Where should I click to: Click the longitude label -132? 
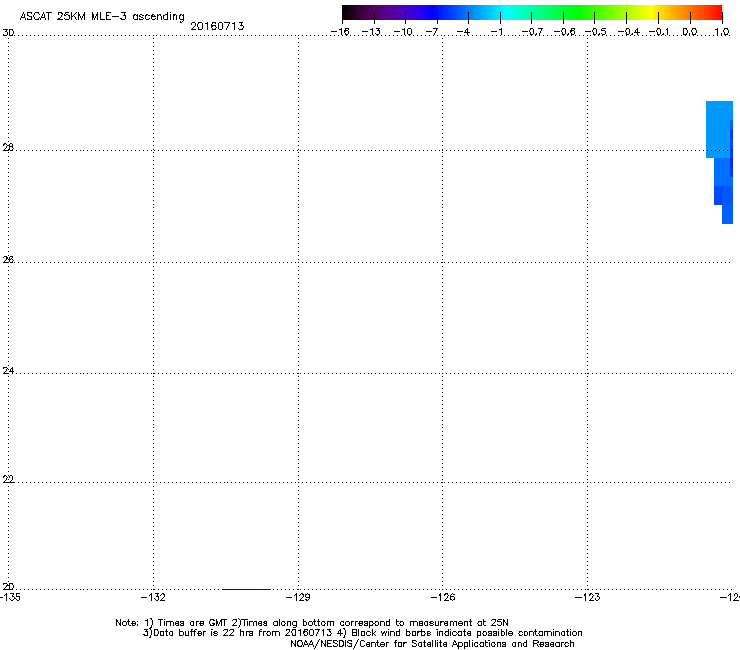(x=153, y=597)
